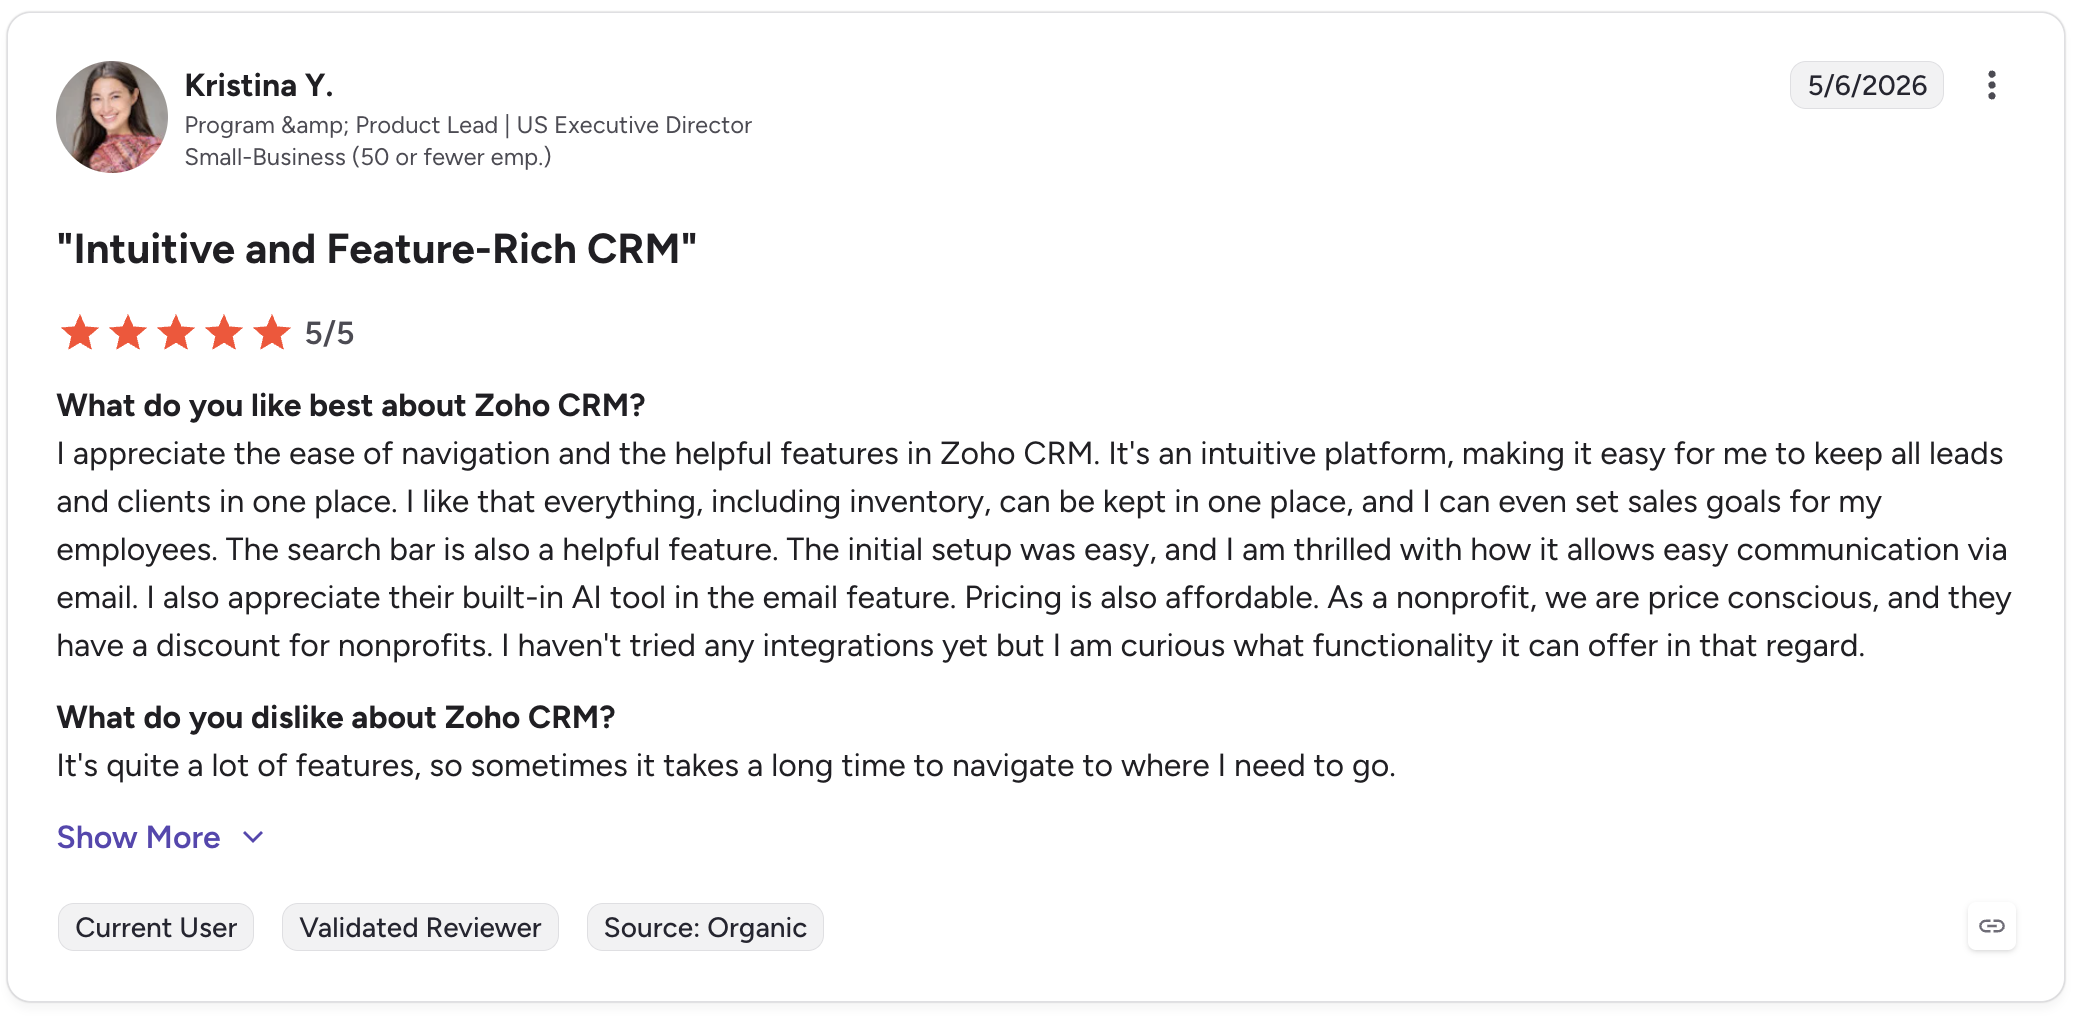
Task: Click Small-Business (50 or fewer emp.) label
Action: (x=368, y=157)
